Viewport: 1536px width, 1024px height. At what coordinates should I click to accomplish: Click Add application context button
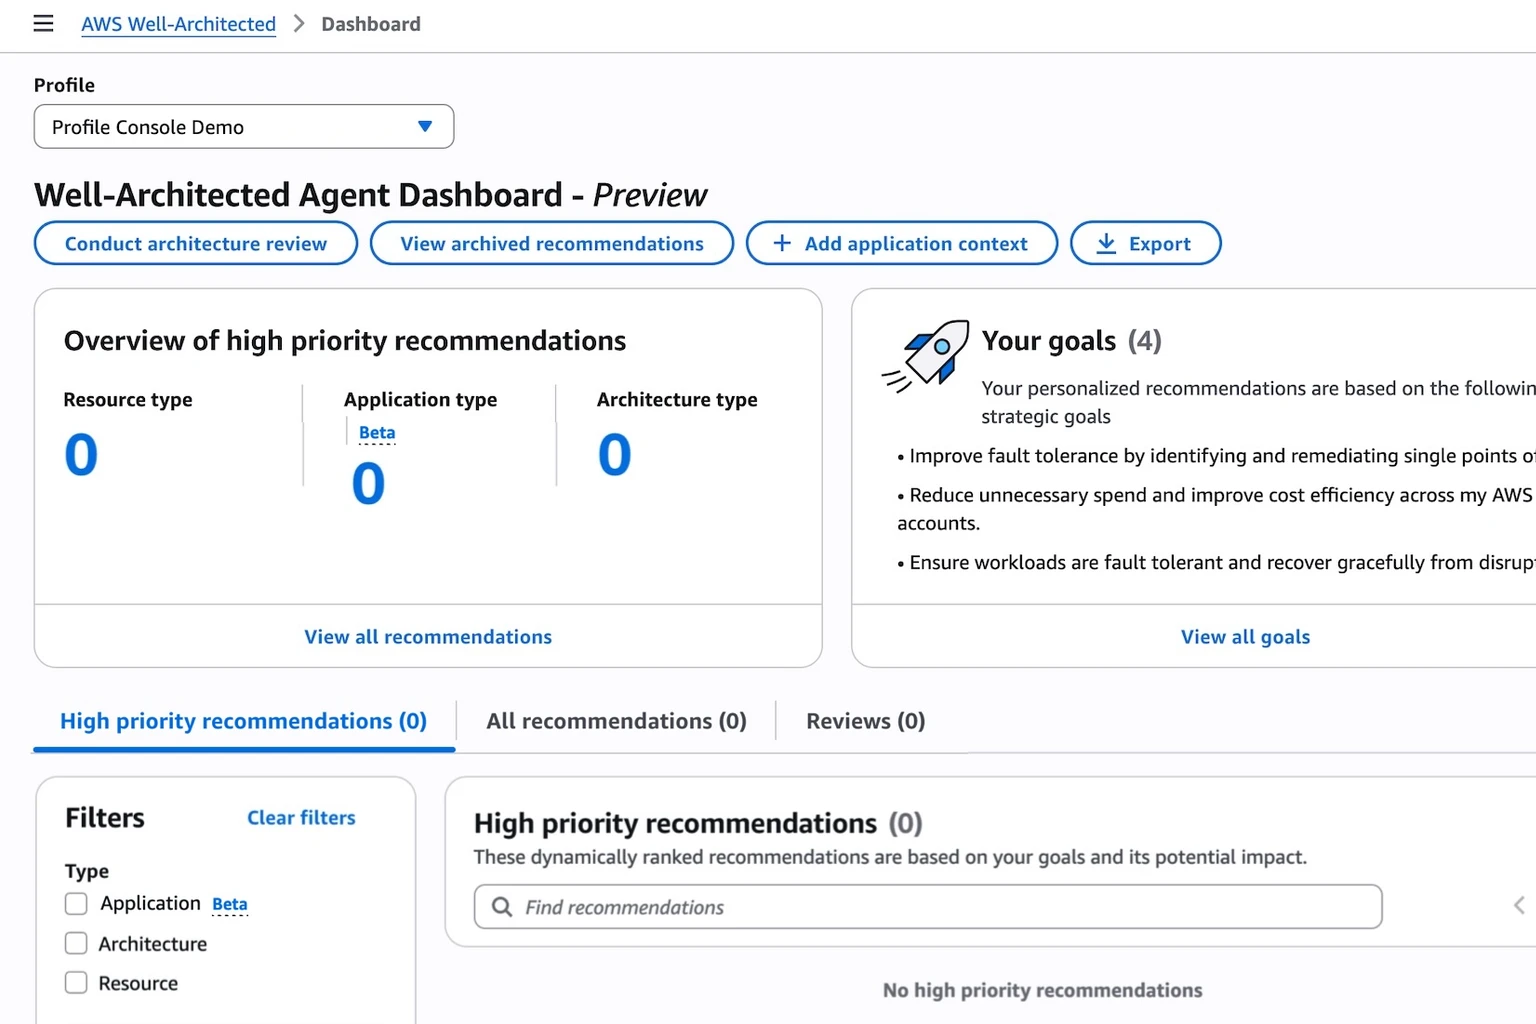pyautogui.click(x=902, y=243)
